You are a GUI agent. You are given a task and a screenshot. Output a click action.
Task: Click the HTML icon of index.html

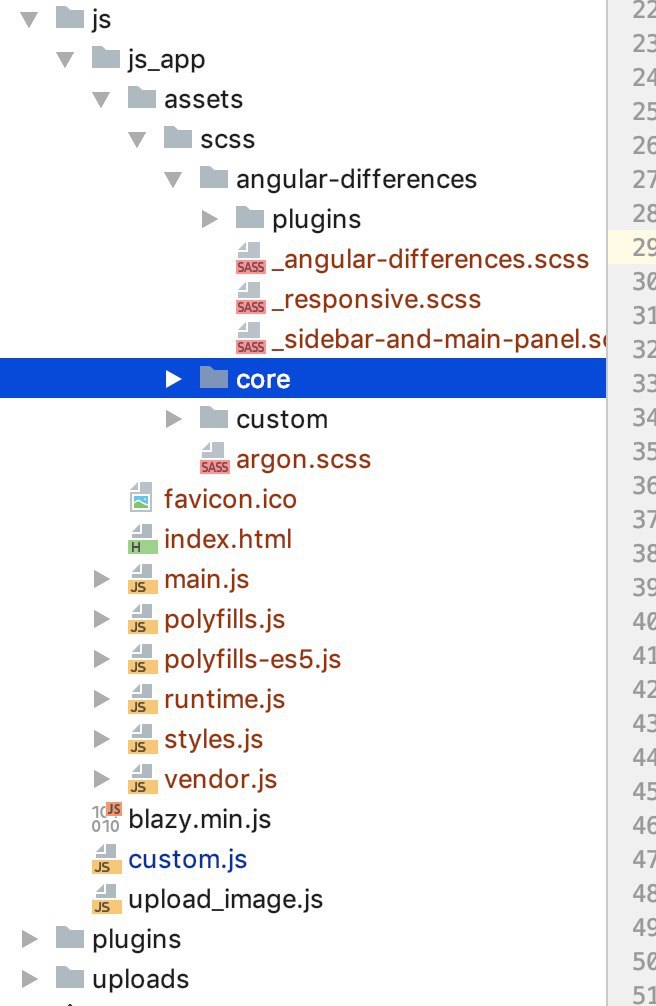point(142,539)
